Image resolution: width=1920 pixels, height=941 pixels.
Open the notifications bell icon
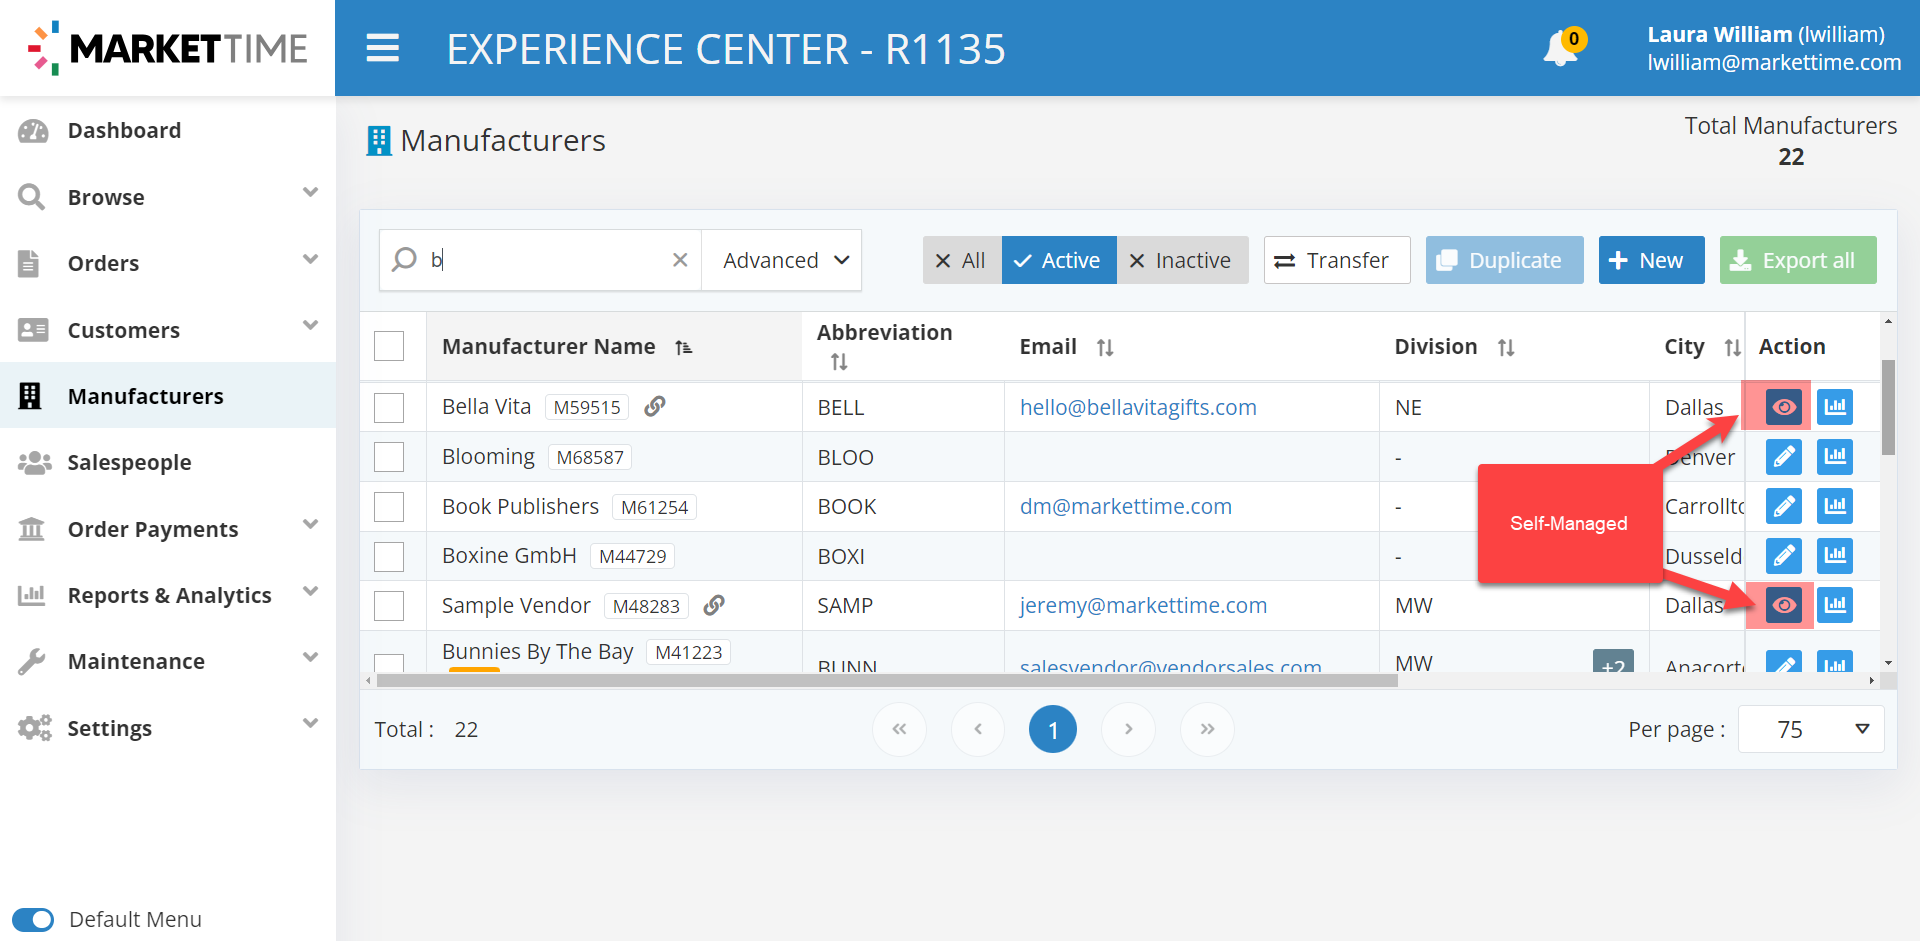1559,48
